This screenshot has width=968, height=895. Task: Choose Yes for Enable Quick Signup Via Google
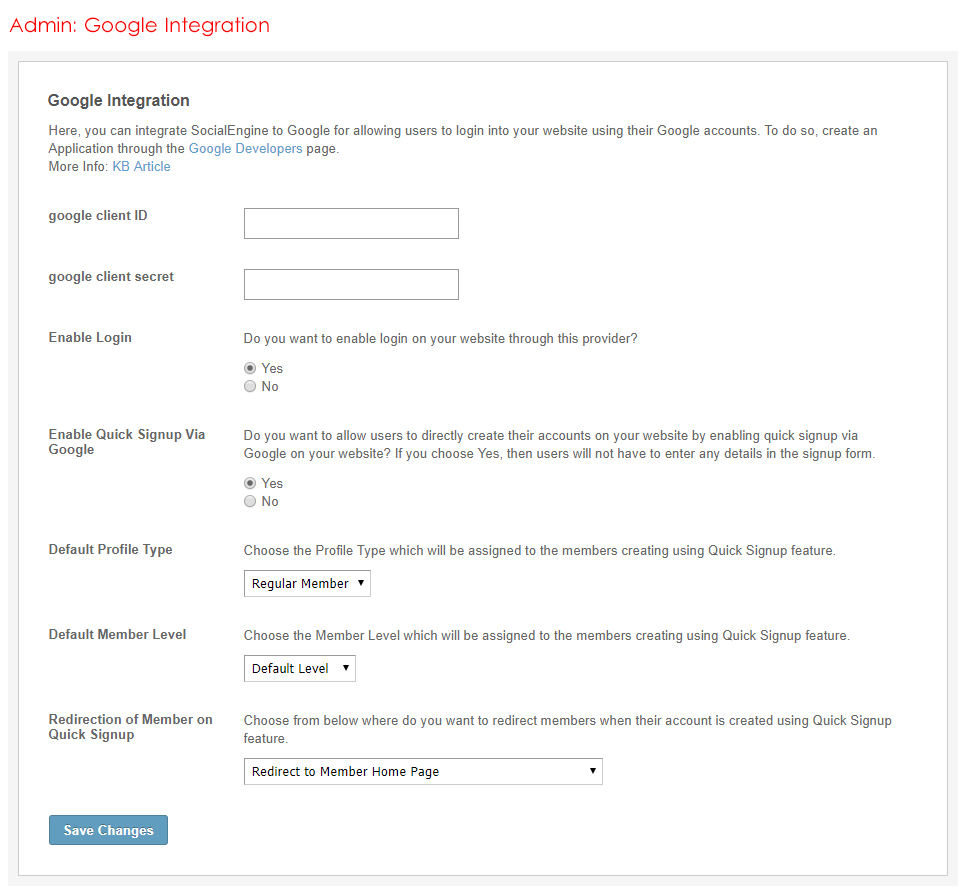click(250, 483)
